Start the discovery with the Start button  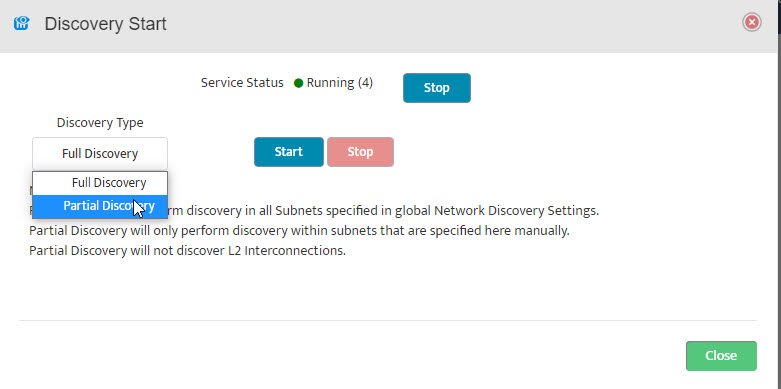click(x=289, y=152)
